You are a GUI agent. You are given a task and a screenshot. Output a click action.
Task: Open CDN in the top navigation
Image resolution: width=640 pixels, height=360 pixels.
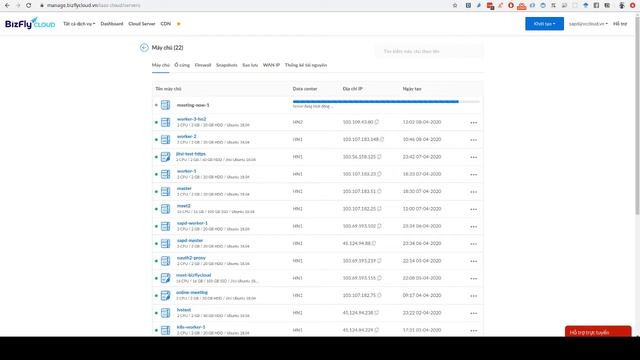[165, 24]
